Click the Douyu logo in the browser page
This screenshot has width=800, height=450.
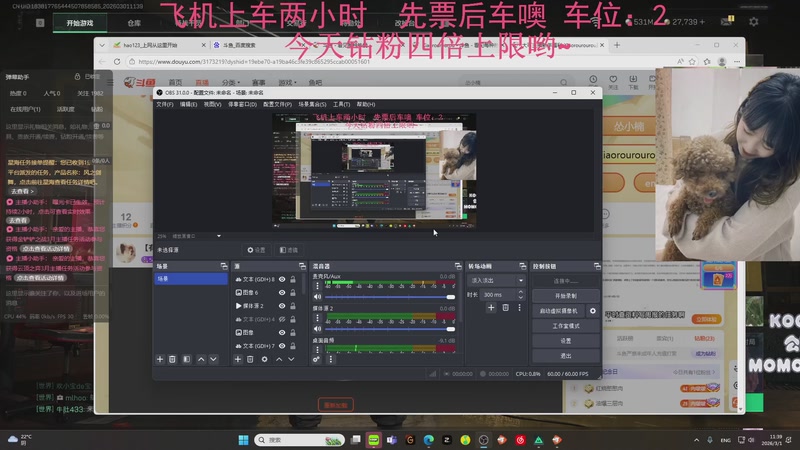(x=139, y=82)
